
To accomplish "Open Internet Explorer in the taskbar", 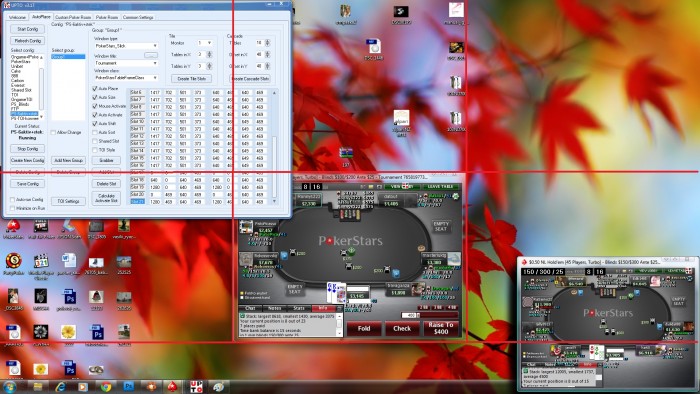I will (60, 387).
